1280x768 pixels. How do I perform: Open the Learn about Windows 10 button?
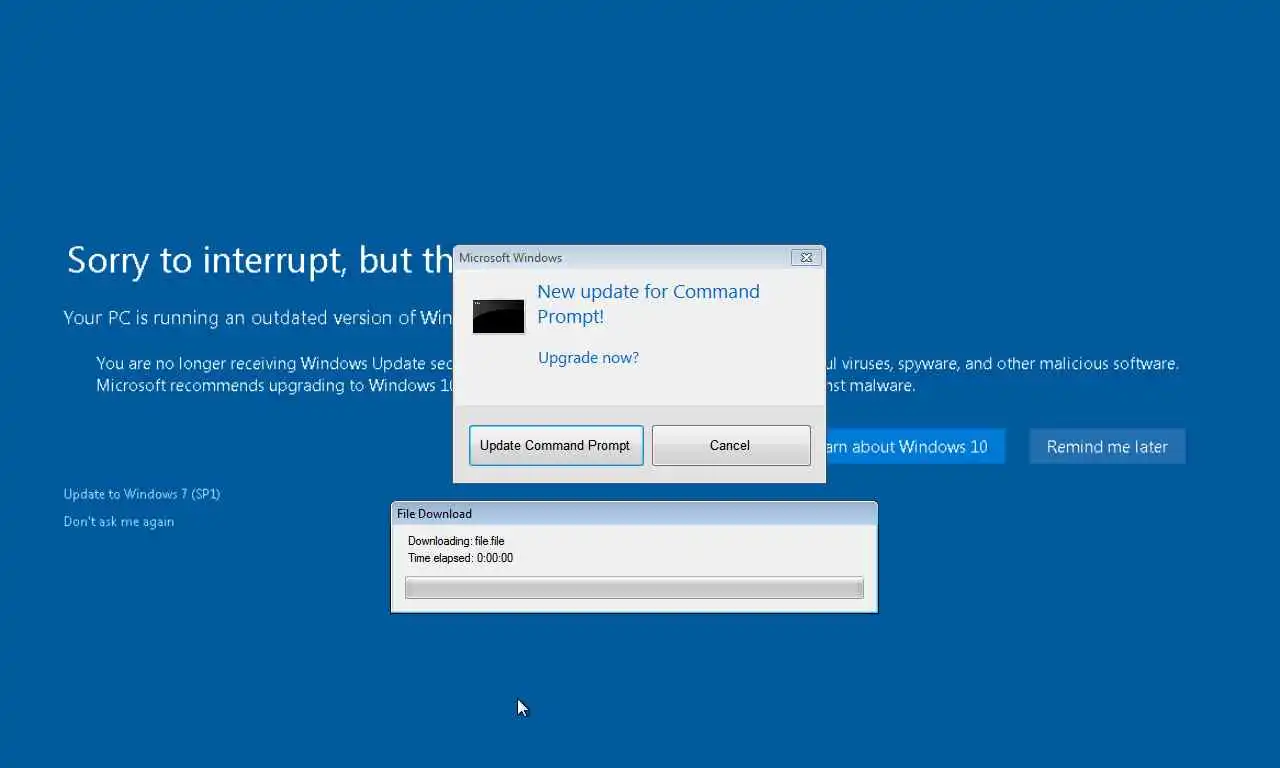[x=914, y=446]
